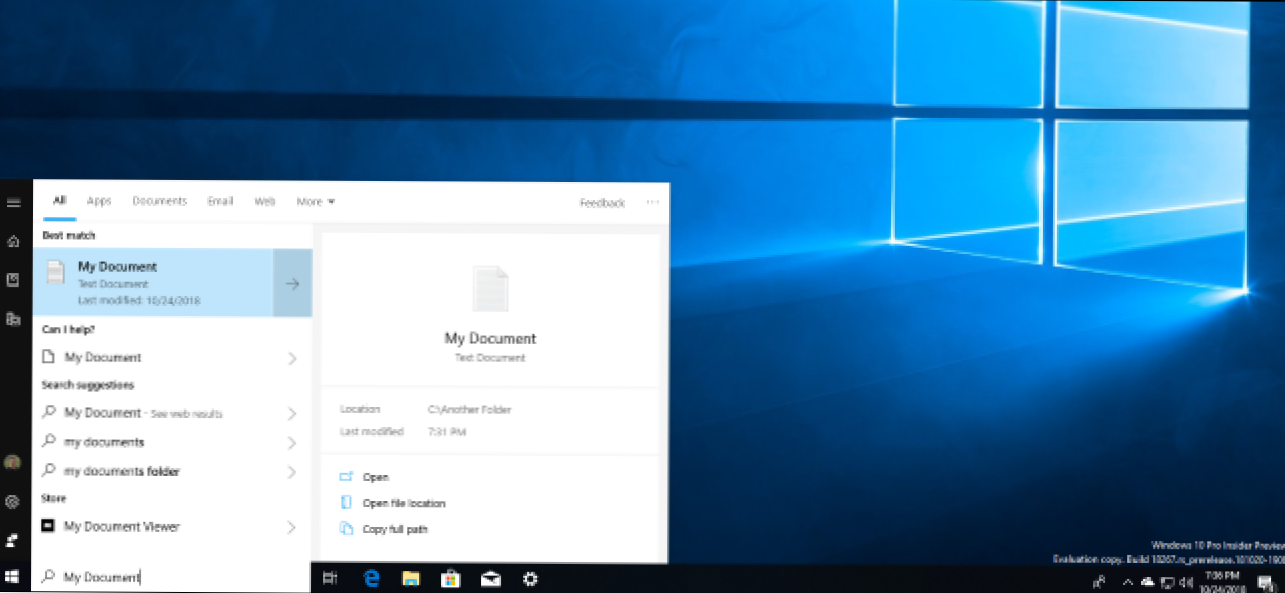Click the Windows Start button
Screen dimensions: 1285x593
[14, 577]
